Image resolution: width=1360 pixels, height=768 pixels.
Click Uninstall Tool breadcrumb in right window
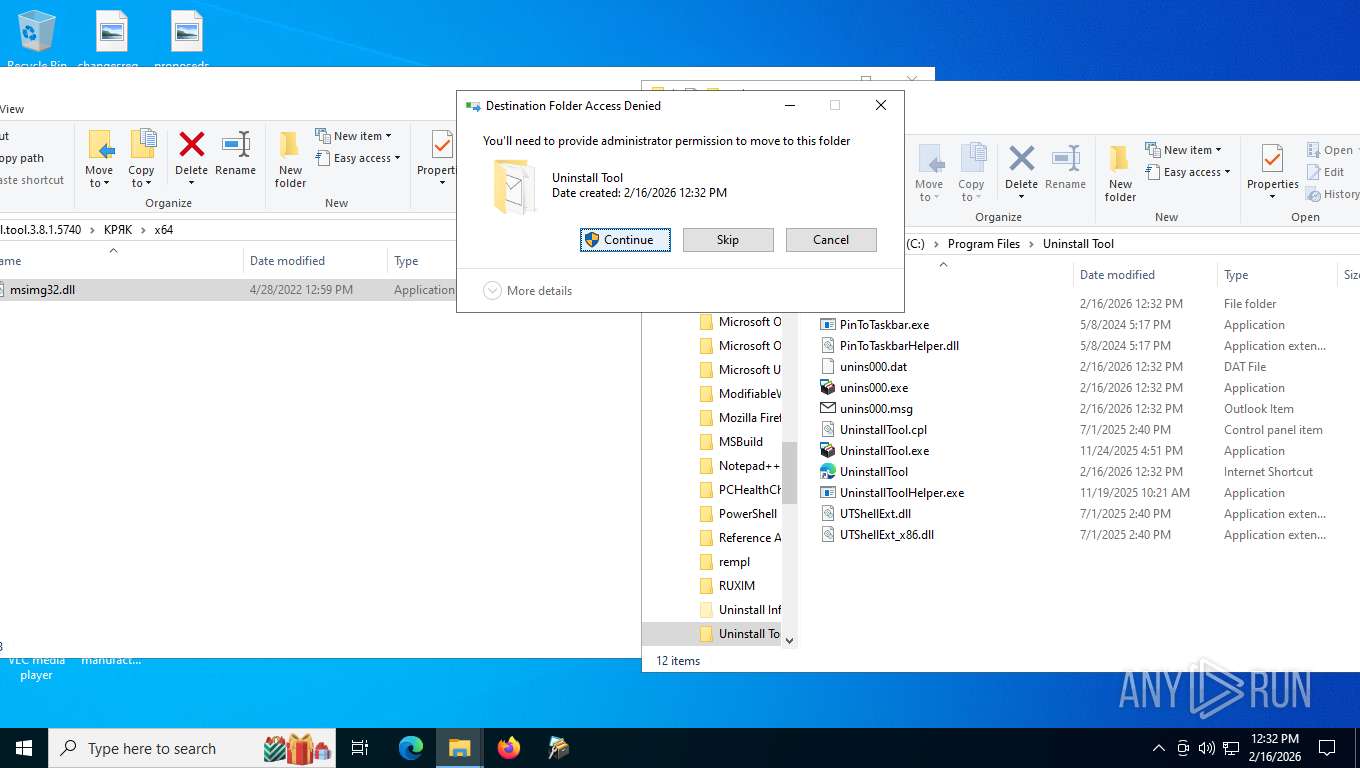1078,244
